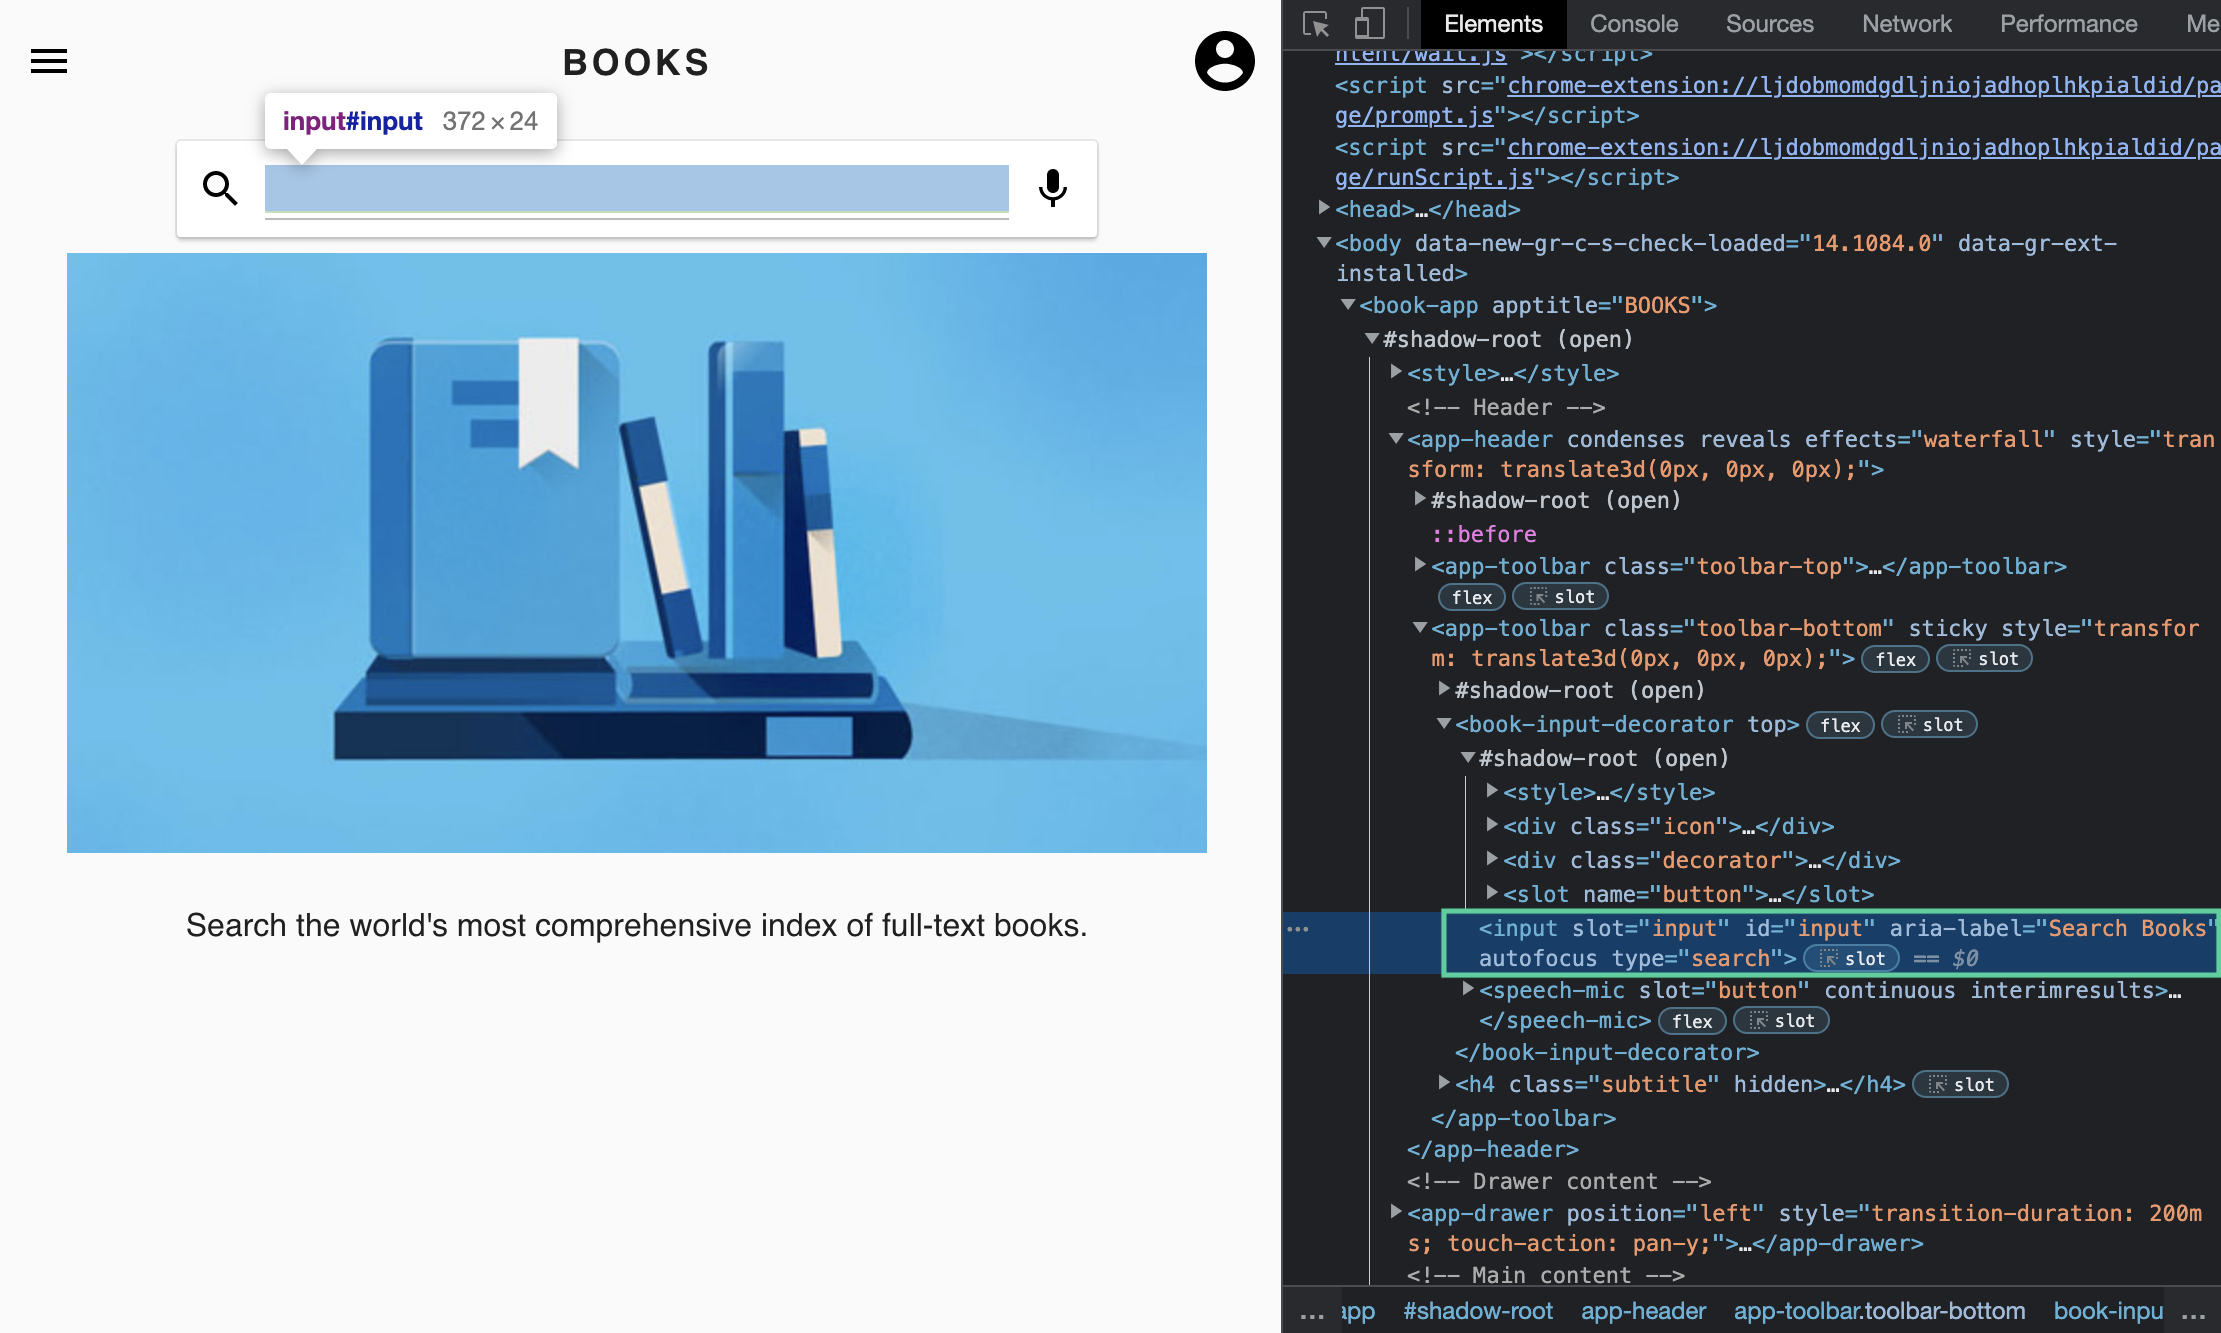Image resolution: width=2221 pixels, height=1333 pixels.
Task: Expand the head element node
Action: pyautogui.click(x=1324, y=208)
